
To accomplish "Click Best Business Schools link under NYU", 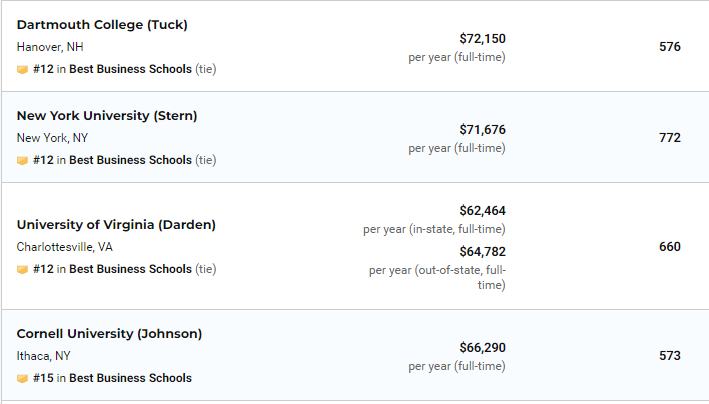I will coord(130,160).
